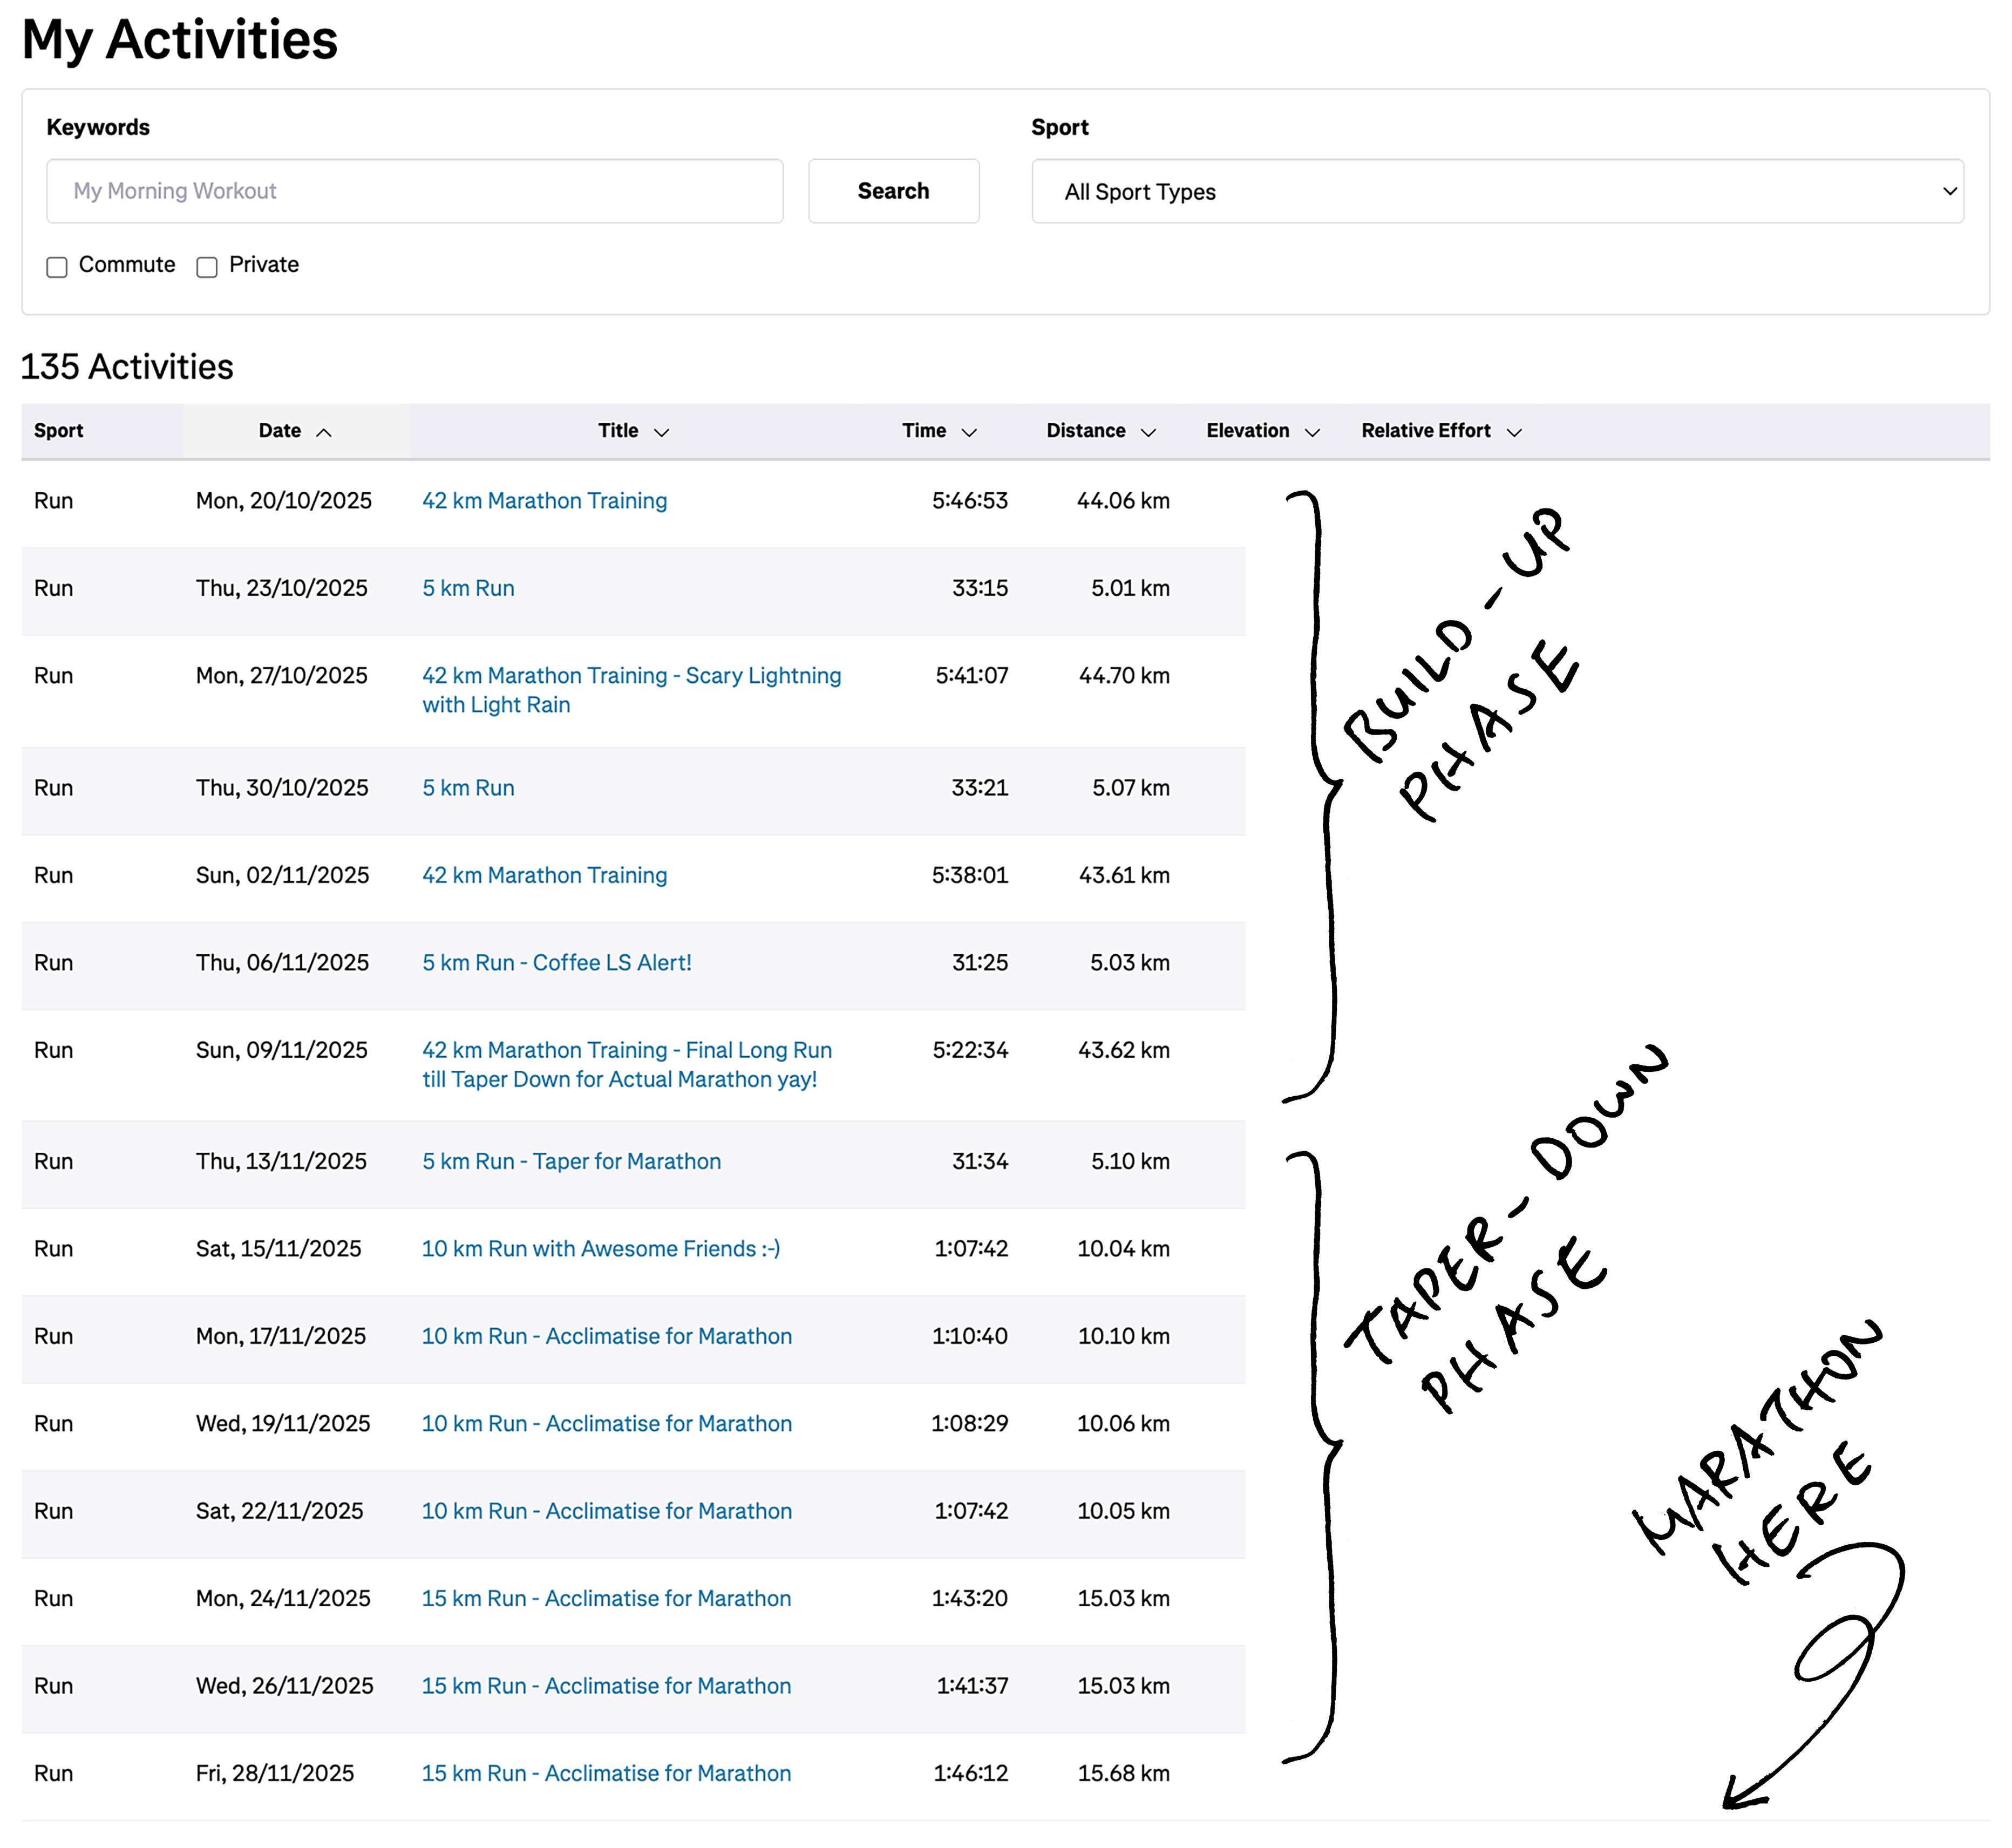Select the Sport column header
This screenshot has width=2012, height=1848.
click(58, 431)
